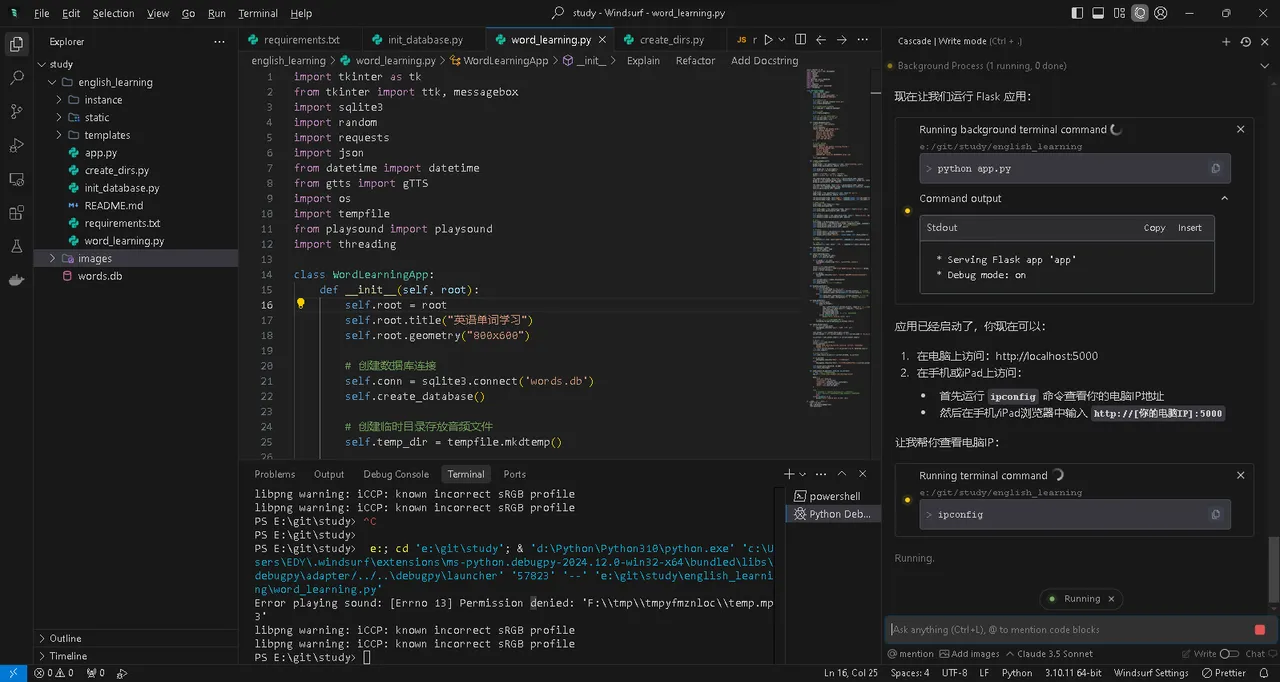1280x682 pixels.
Task: Go back in editor navigation
Action: pyautogui.click(x=821, y=40)
